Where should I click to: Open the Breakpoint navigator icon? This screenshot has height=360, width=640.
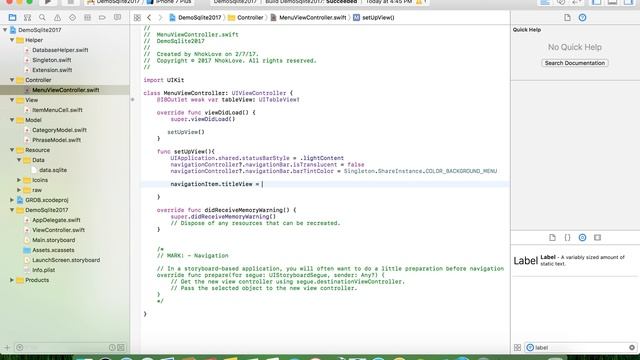point(102,18)
